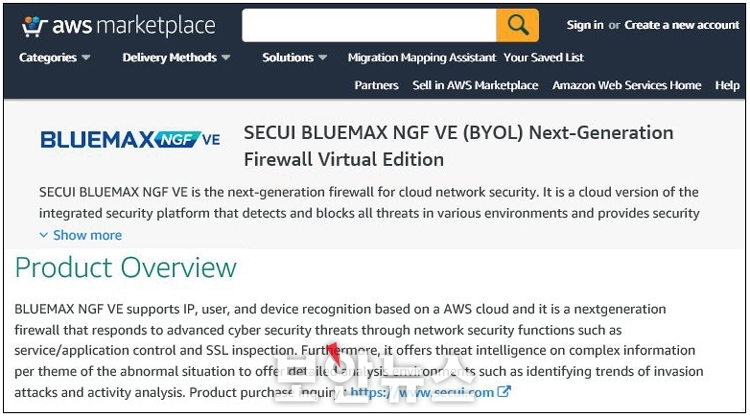The height and width of the screenshot is (418, 750).
Task: Open the www.secui.com hyperlink
Action: pos(422,392)
